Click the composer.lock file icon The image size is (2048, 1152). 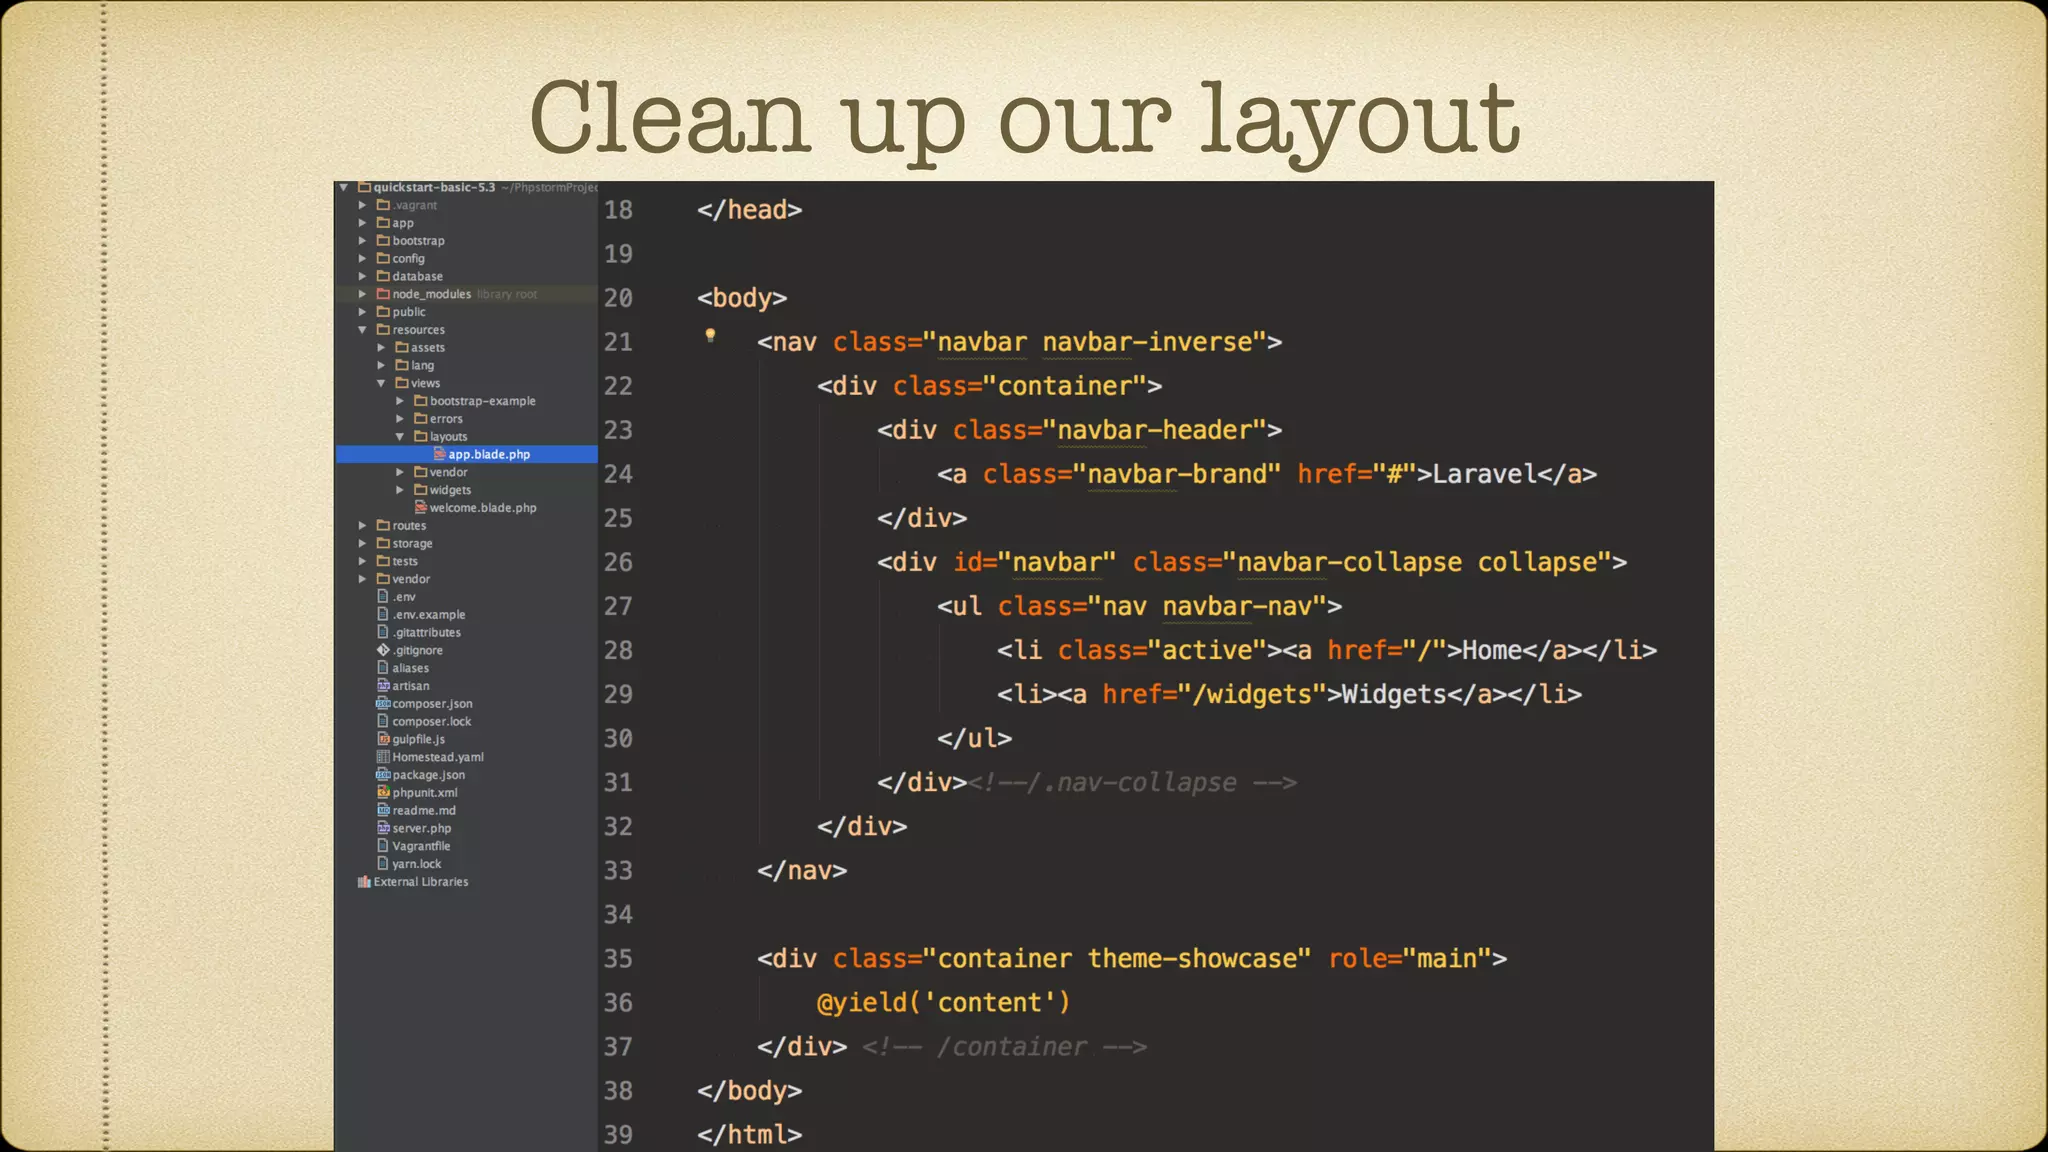point(383,721)
